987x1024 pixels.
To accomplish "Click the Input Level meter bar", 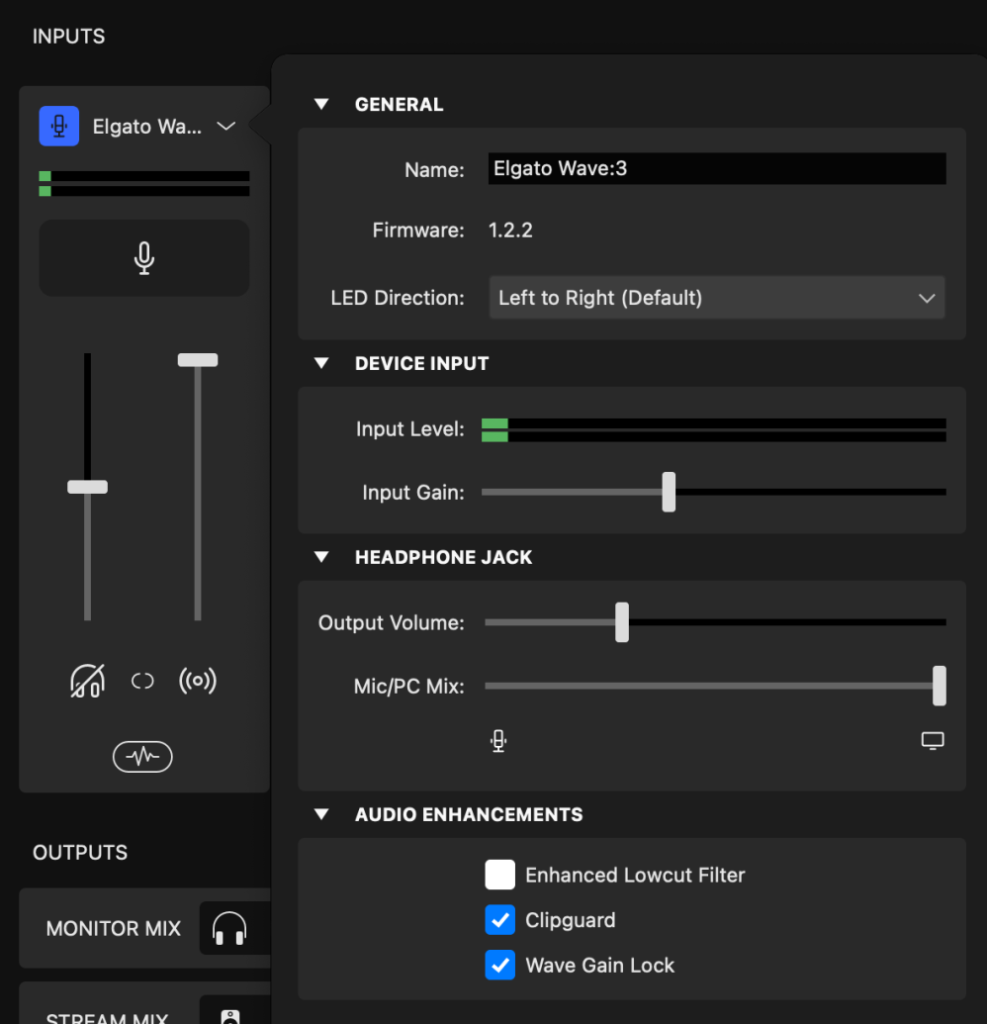I will pyautogui.click(x=714, y=430).
